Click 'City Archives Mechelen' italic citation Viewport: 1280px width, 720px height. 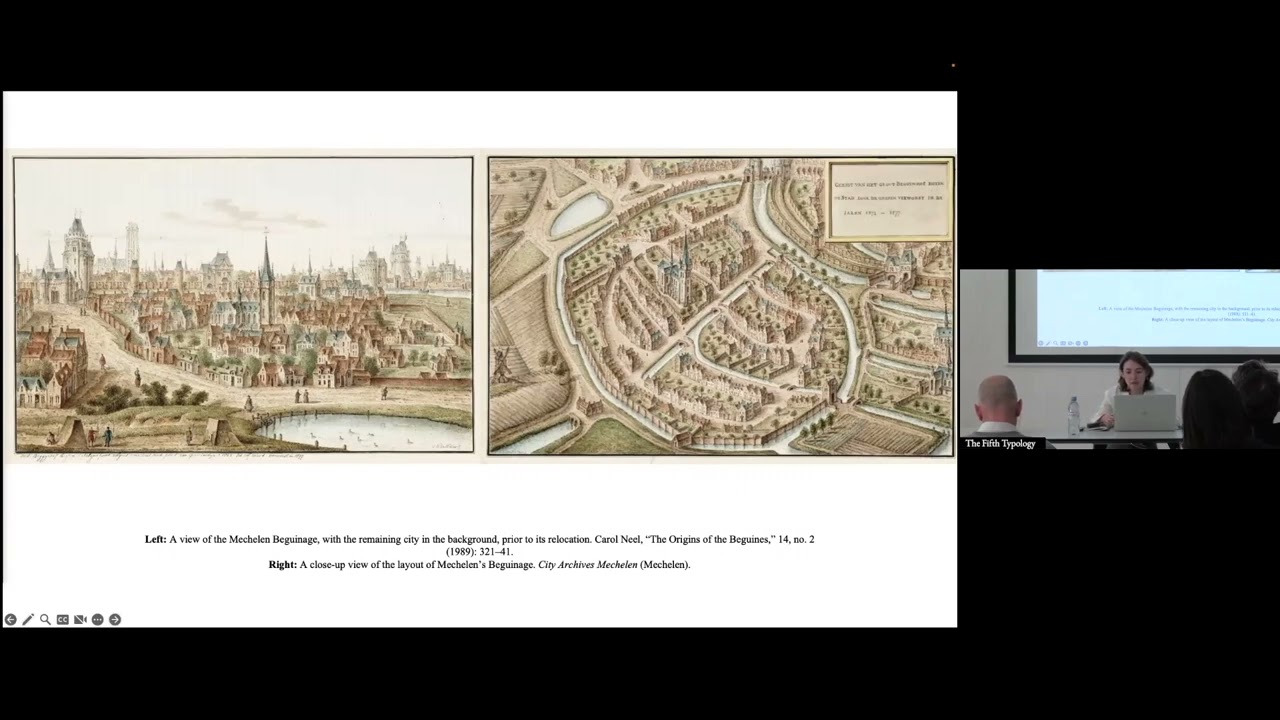click(588, 565)
